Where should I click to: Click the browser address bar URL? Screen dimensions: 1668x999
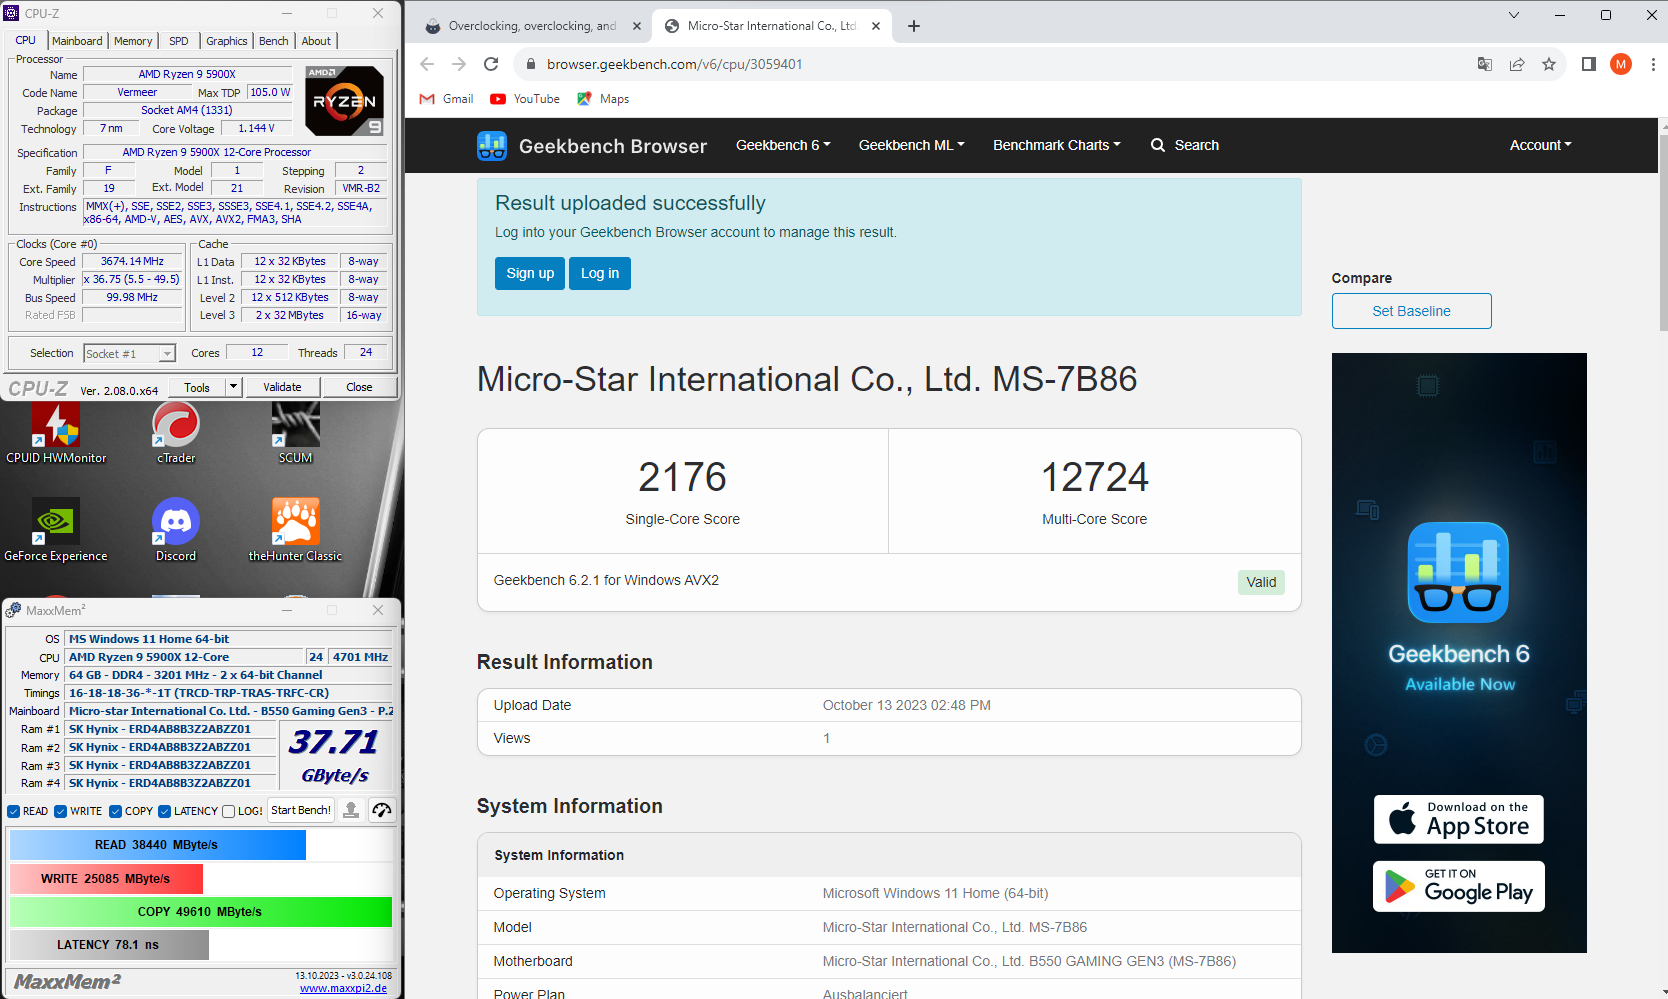click(x=674, y=64)
